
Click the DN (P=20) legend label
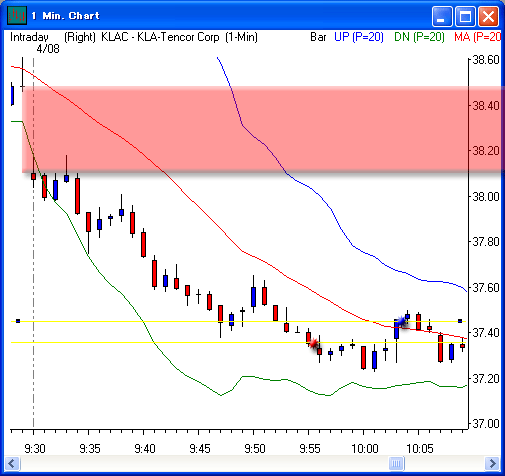pyautogui.click(x=419, y=37)
